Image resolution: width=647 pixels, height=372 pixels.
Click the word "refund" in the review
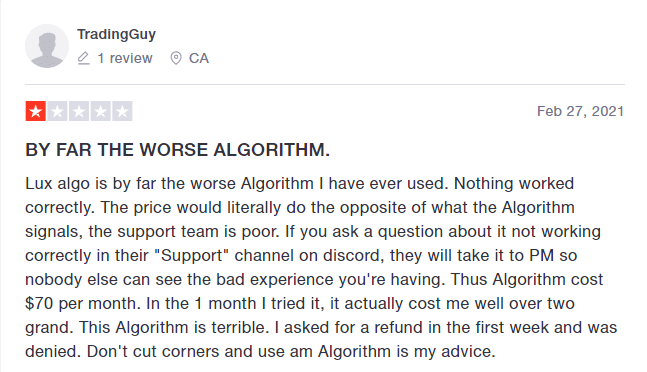point(399,327)
